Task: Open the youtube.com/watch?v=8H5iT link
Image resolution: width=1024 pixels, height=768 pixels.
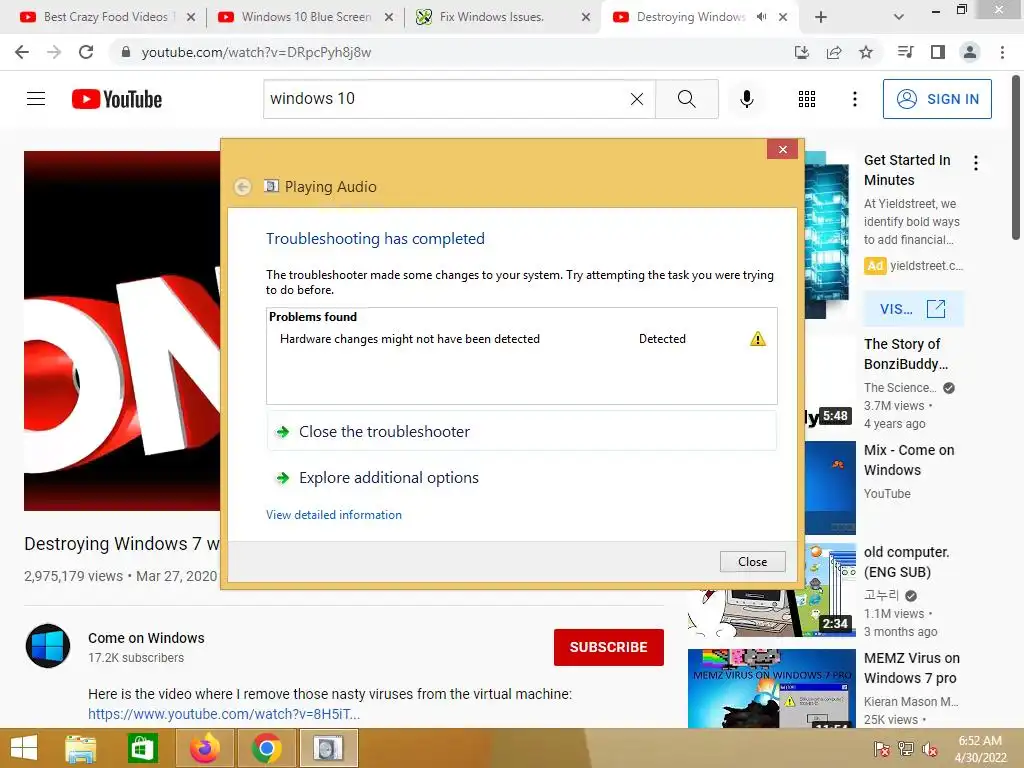Action: (x=224, y=714)
